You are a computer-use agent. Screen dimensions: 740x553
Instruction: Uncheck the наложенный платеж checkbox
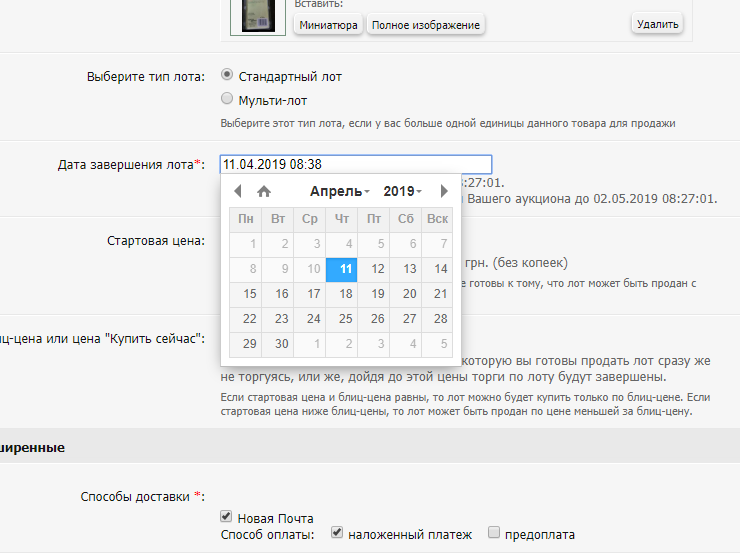(337, 534)
